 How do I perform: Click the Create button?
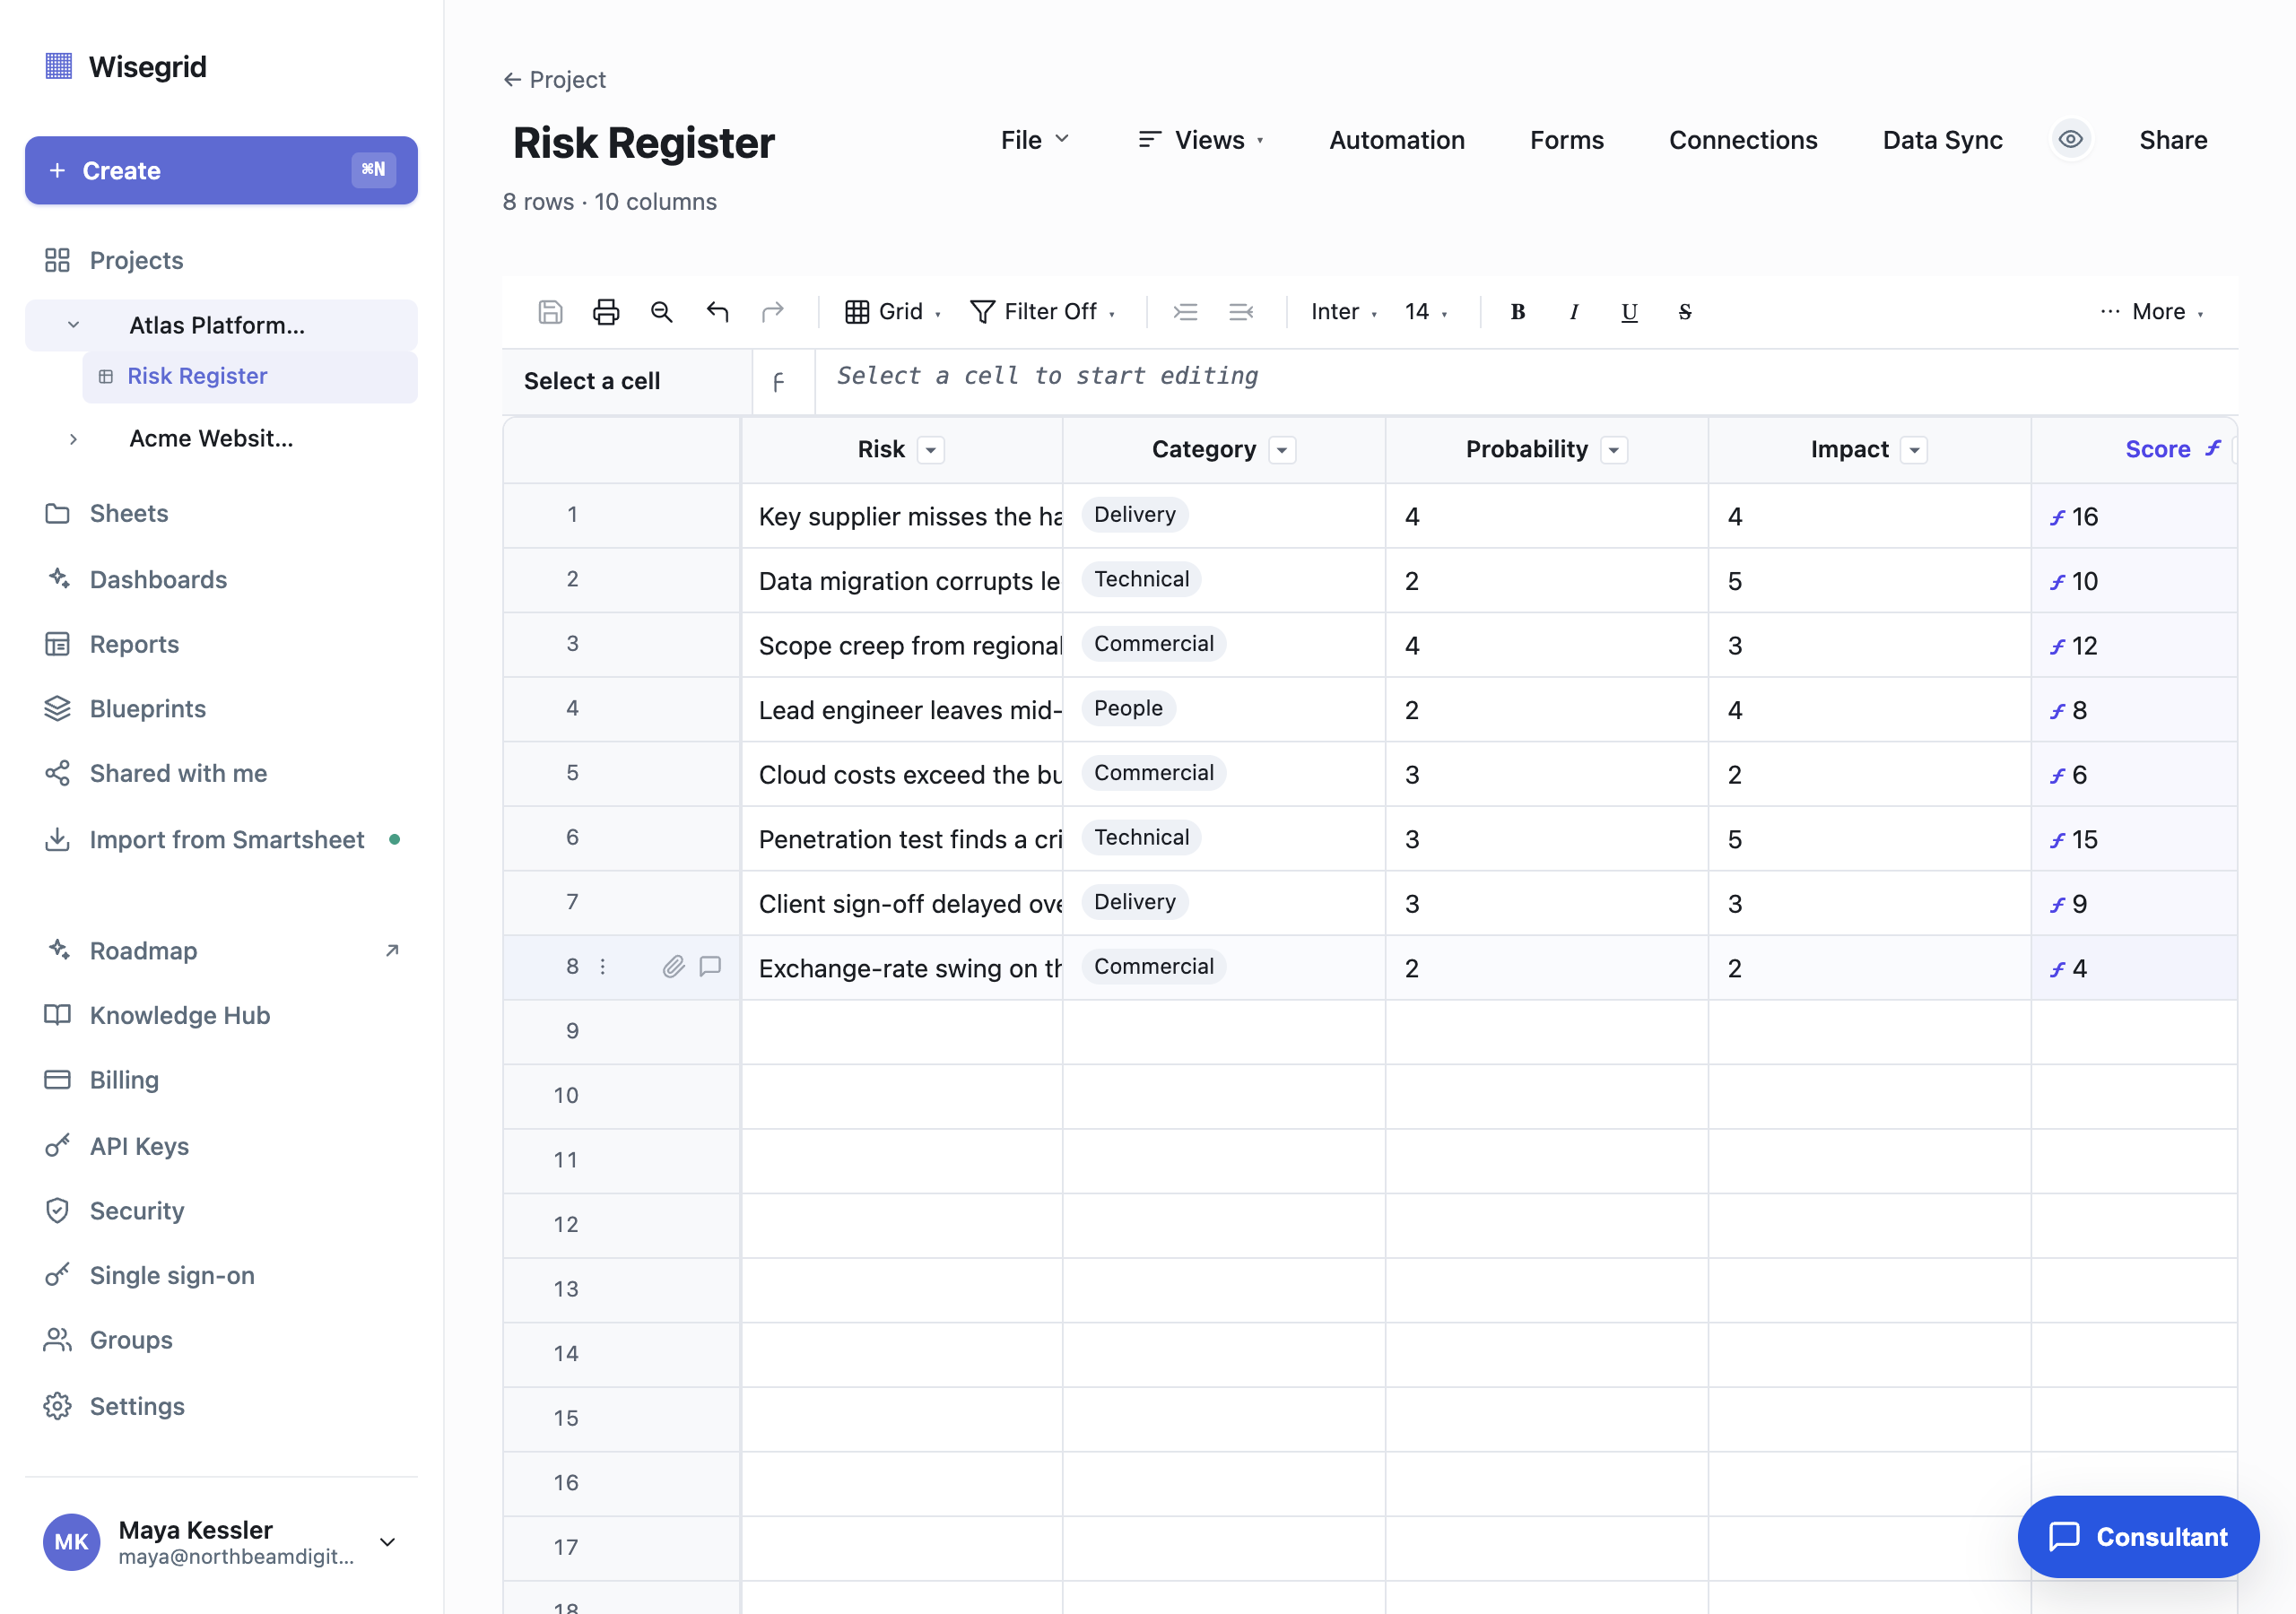221,170
